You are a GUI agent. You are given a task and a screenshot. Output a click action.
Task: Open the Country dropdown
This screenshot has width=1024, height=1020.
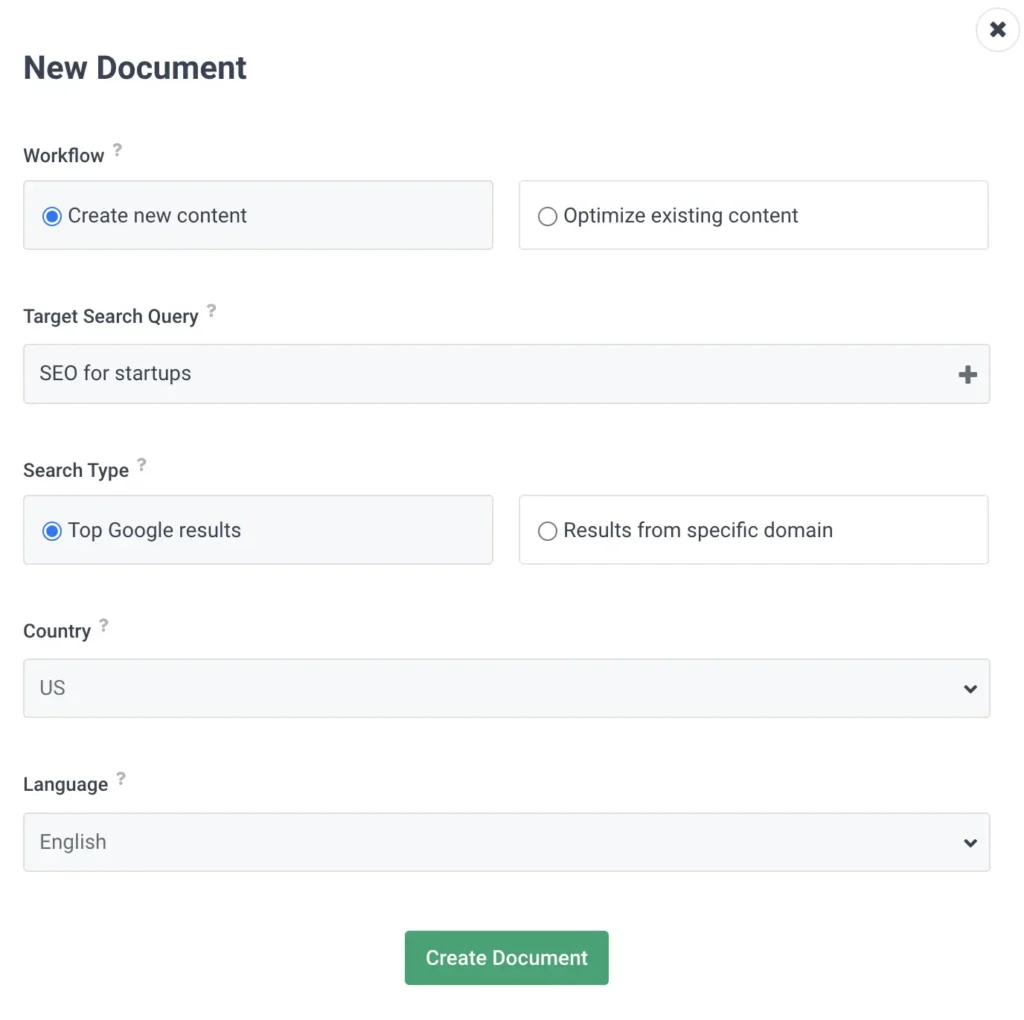(506, 688)
